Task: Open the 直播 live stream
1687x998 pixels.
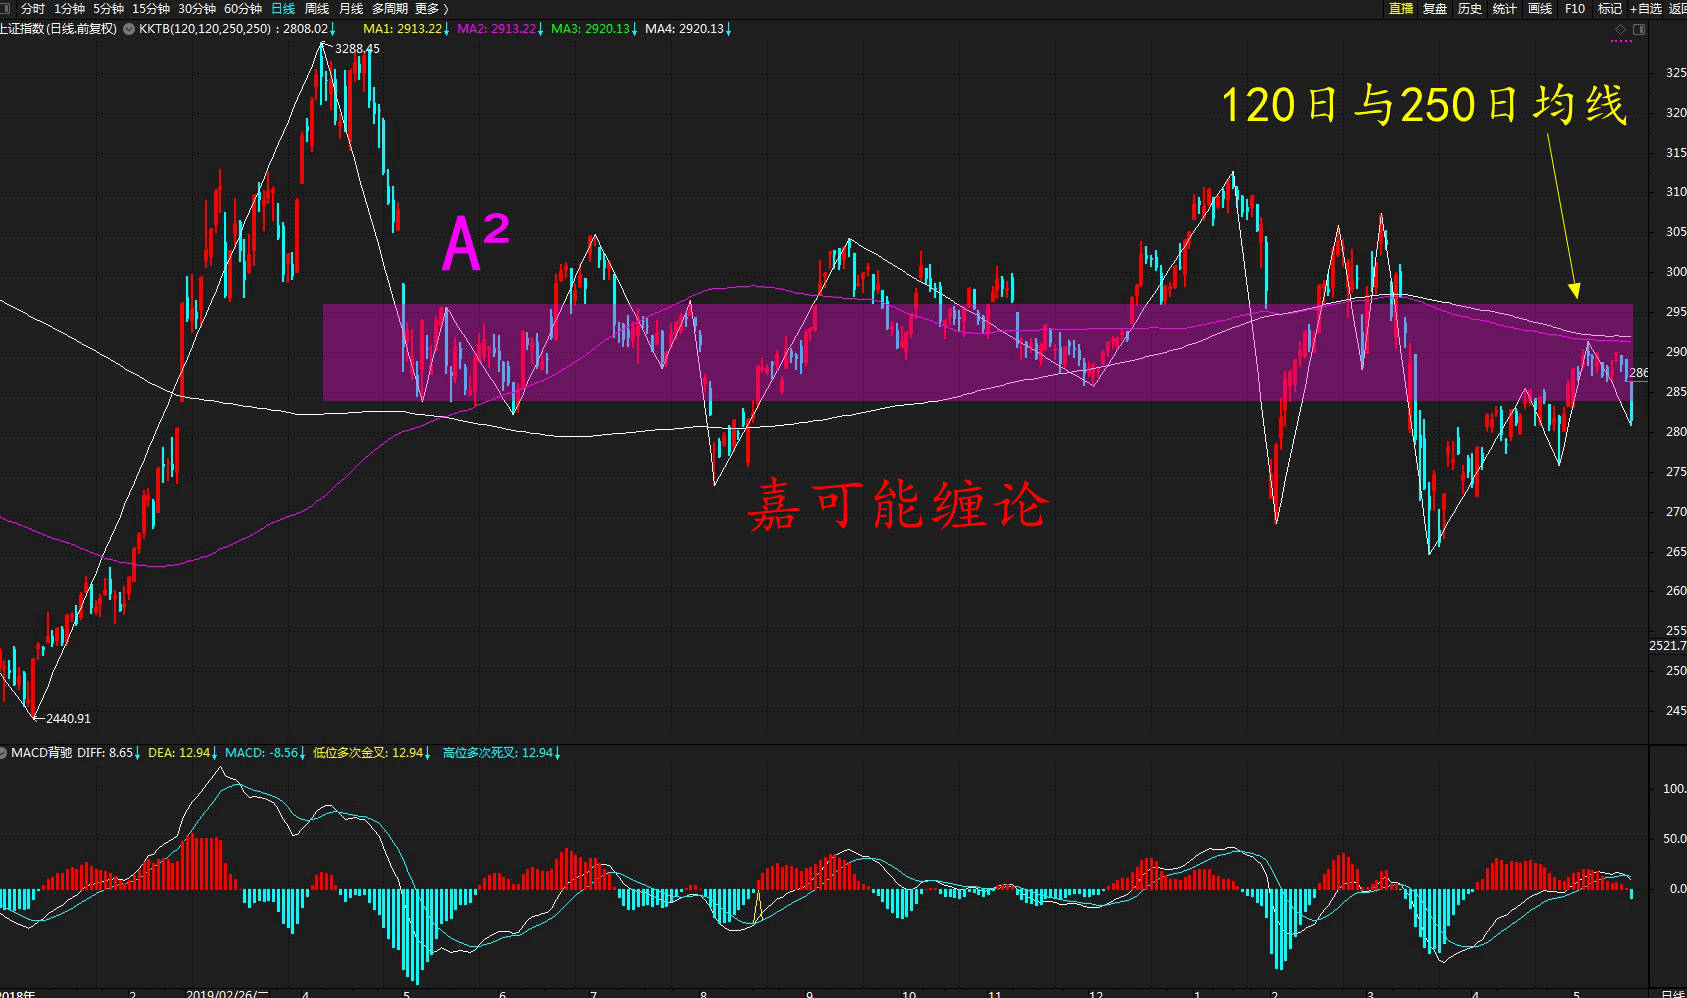Action: [1401, 8]
